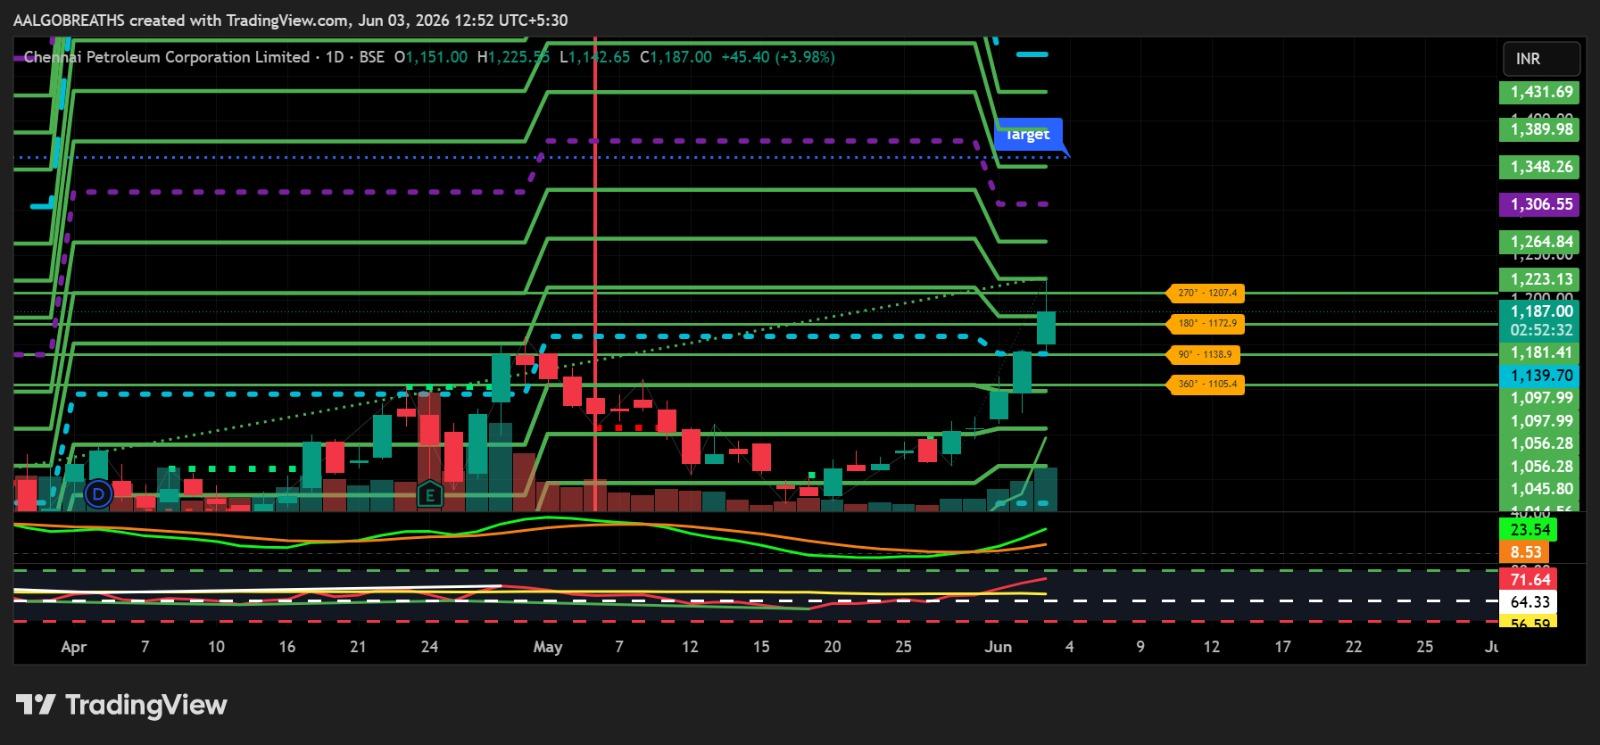Click the 90° - 1138.9 orange tag
This screenshot has height=745, width=1600.
tap(1206, 354)
